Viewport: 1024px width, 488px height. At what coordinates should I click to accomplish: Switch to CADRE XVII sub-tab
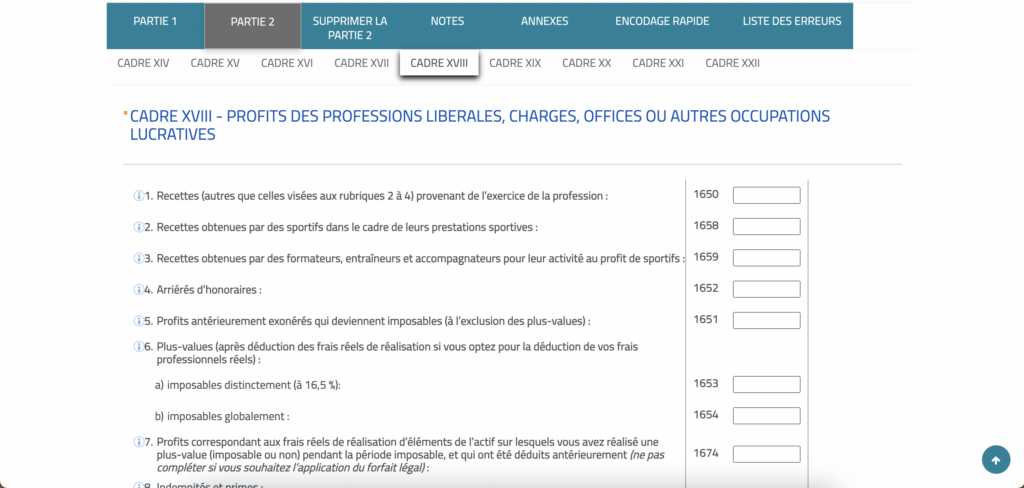[362, 63]
